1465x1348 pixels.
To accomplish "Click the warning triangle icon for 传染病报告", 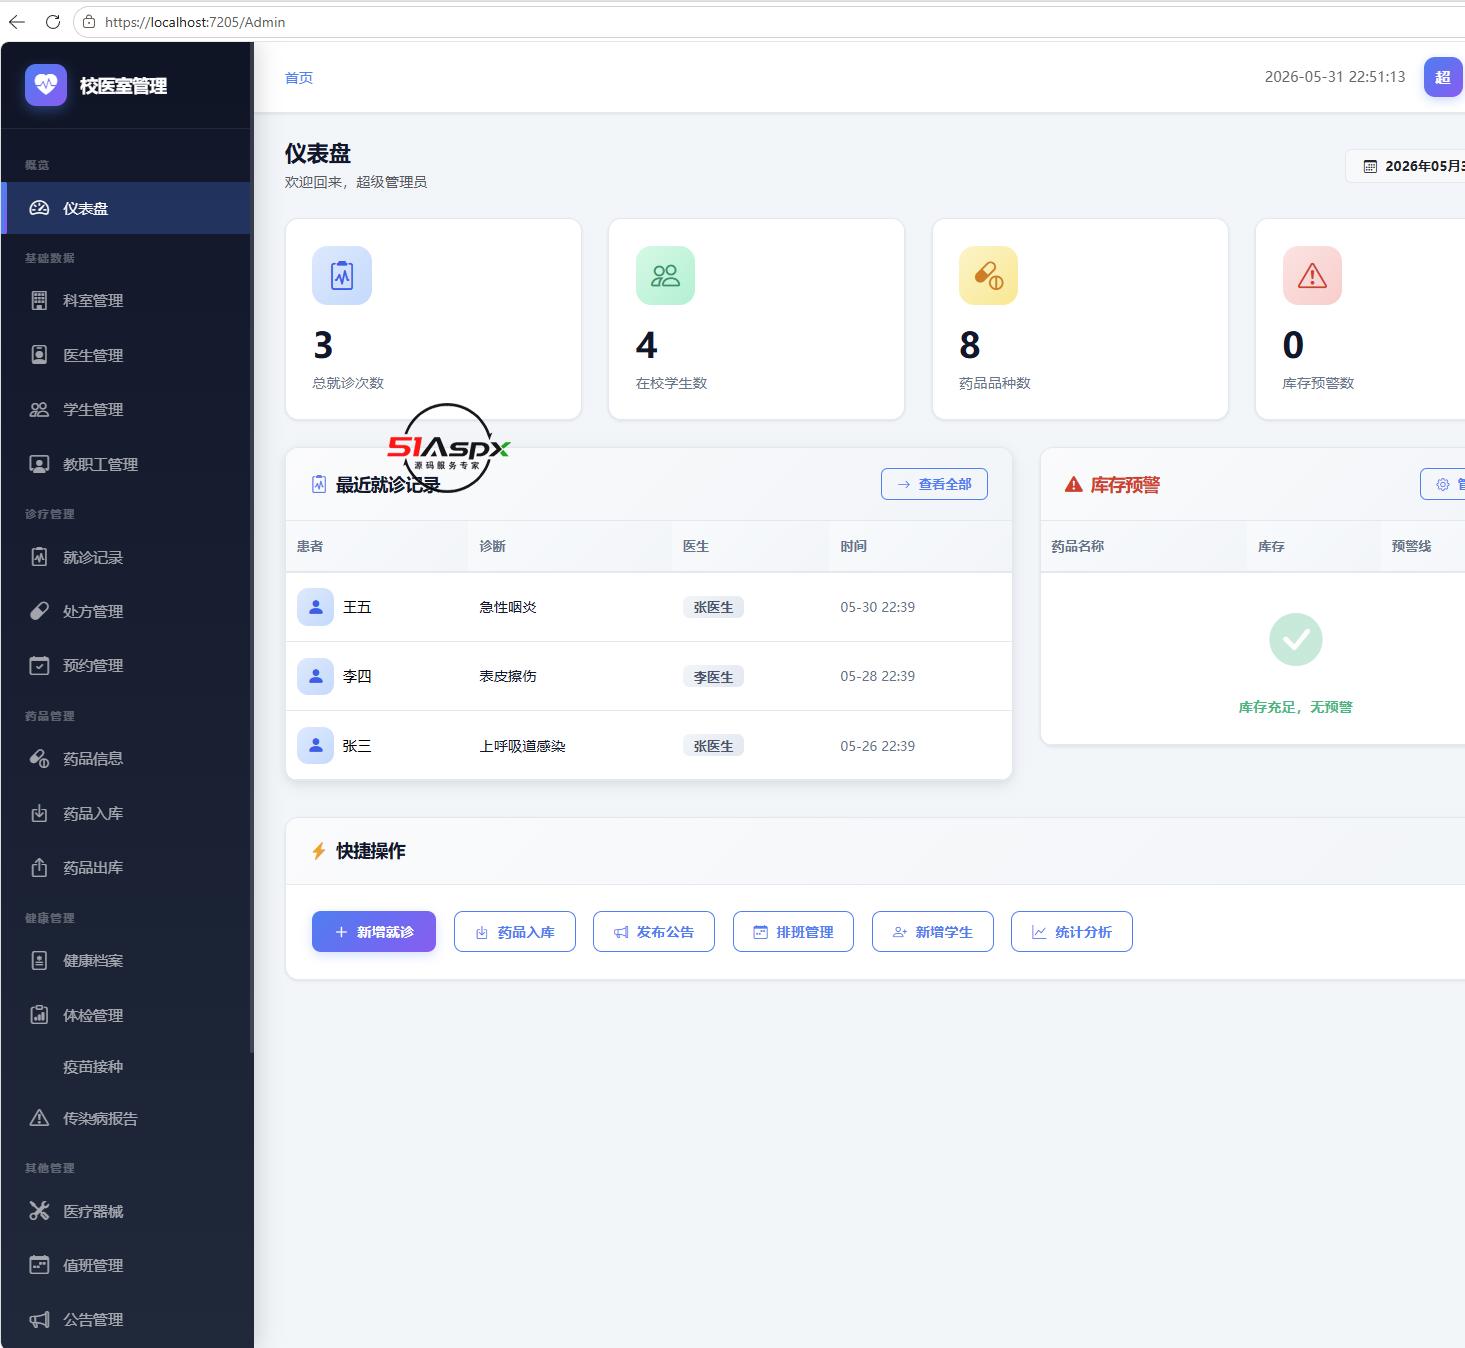I will pyautogui.click(x=39, y=1118).
